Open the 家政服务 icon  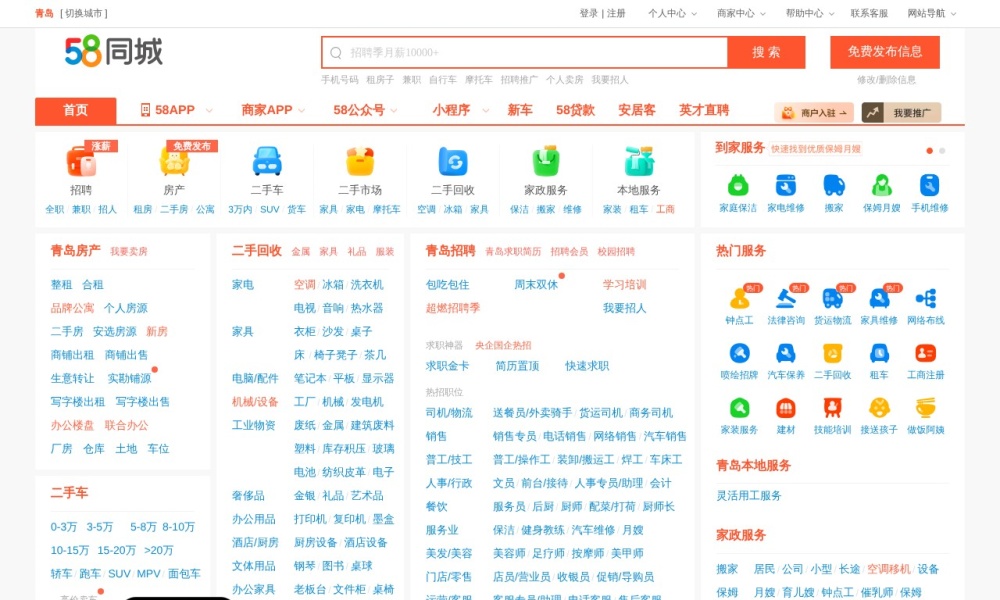(x=546, y=161)
